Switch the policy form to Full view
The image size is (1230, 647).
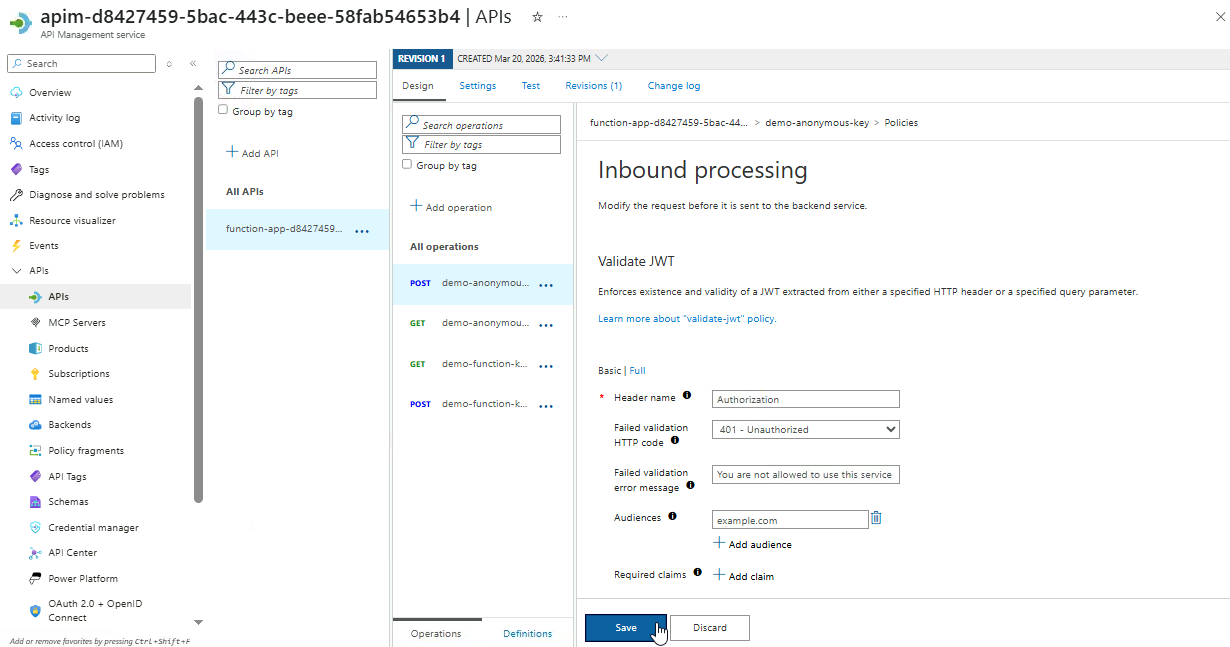pos(637,371)
